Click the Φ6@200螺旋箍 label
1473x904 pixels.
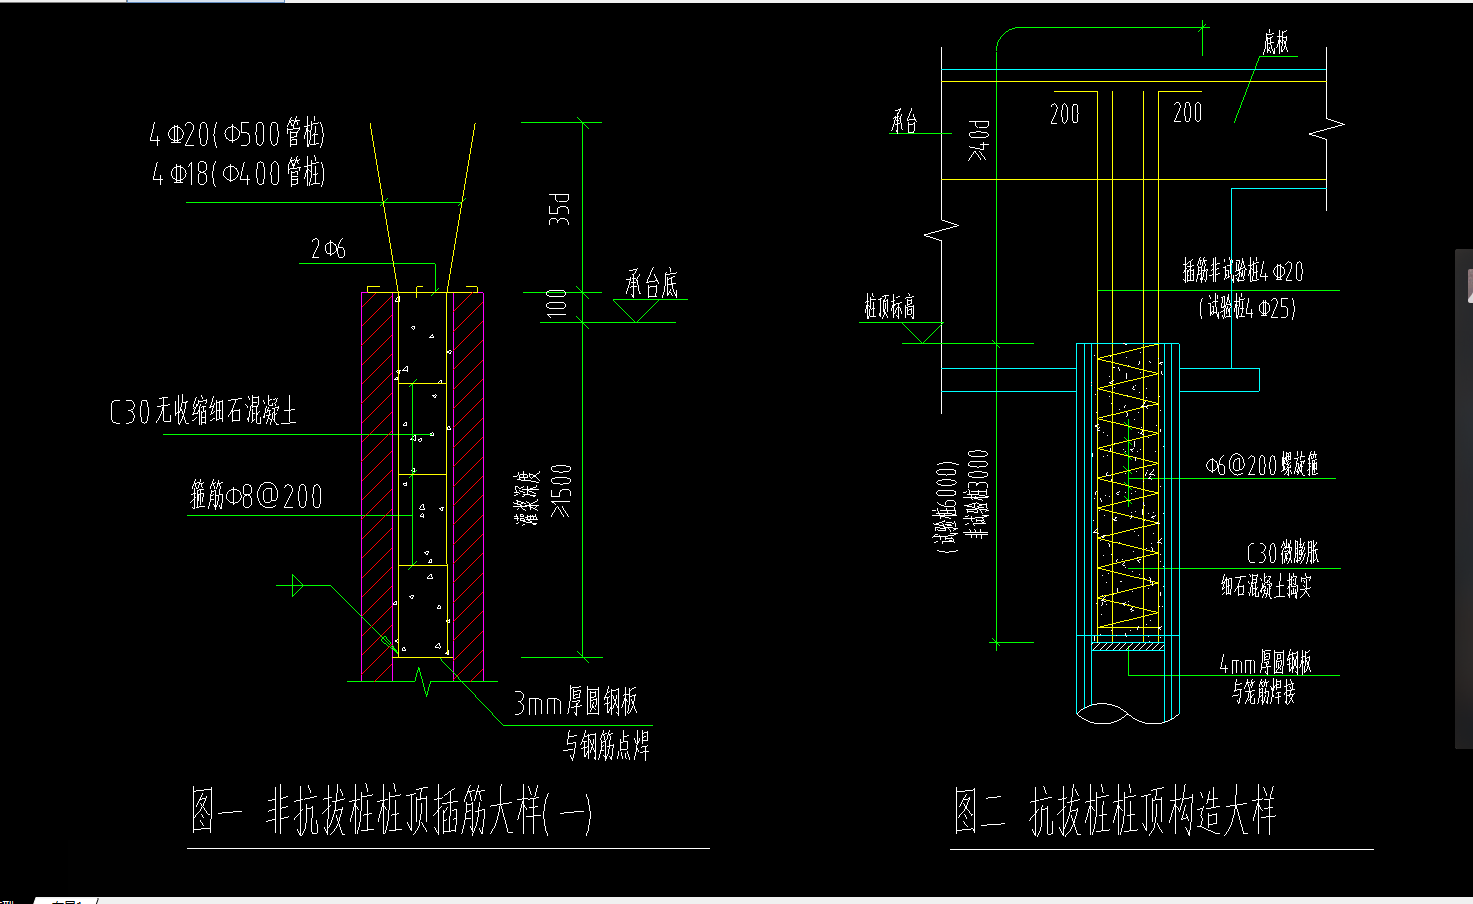[x=1262, y=464]
